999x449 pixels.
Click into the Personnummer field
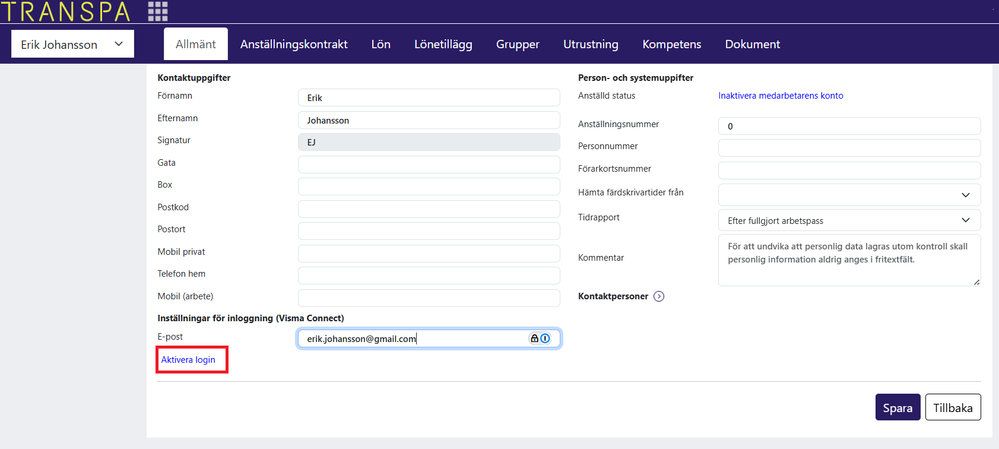click(849, 148)
